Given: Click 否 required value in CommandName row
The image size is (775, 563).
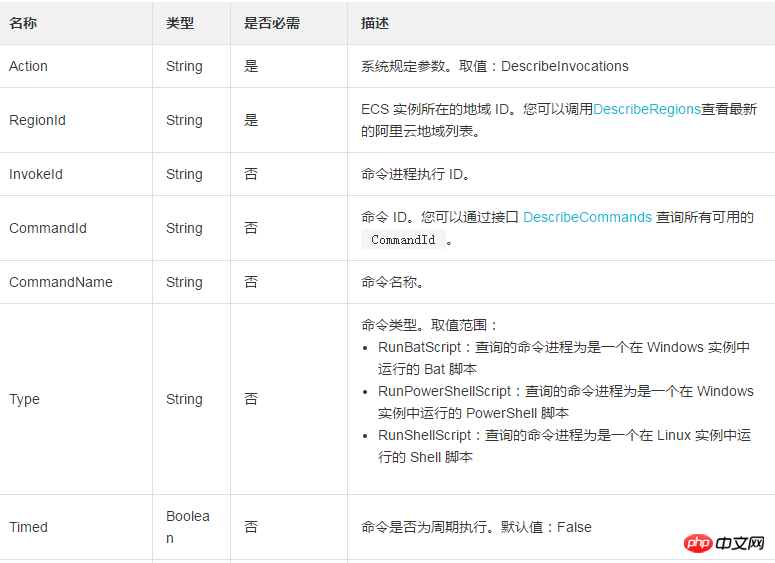Looking at the screenshot, I should tap(251, 282).
